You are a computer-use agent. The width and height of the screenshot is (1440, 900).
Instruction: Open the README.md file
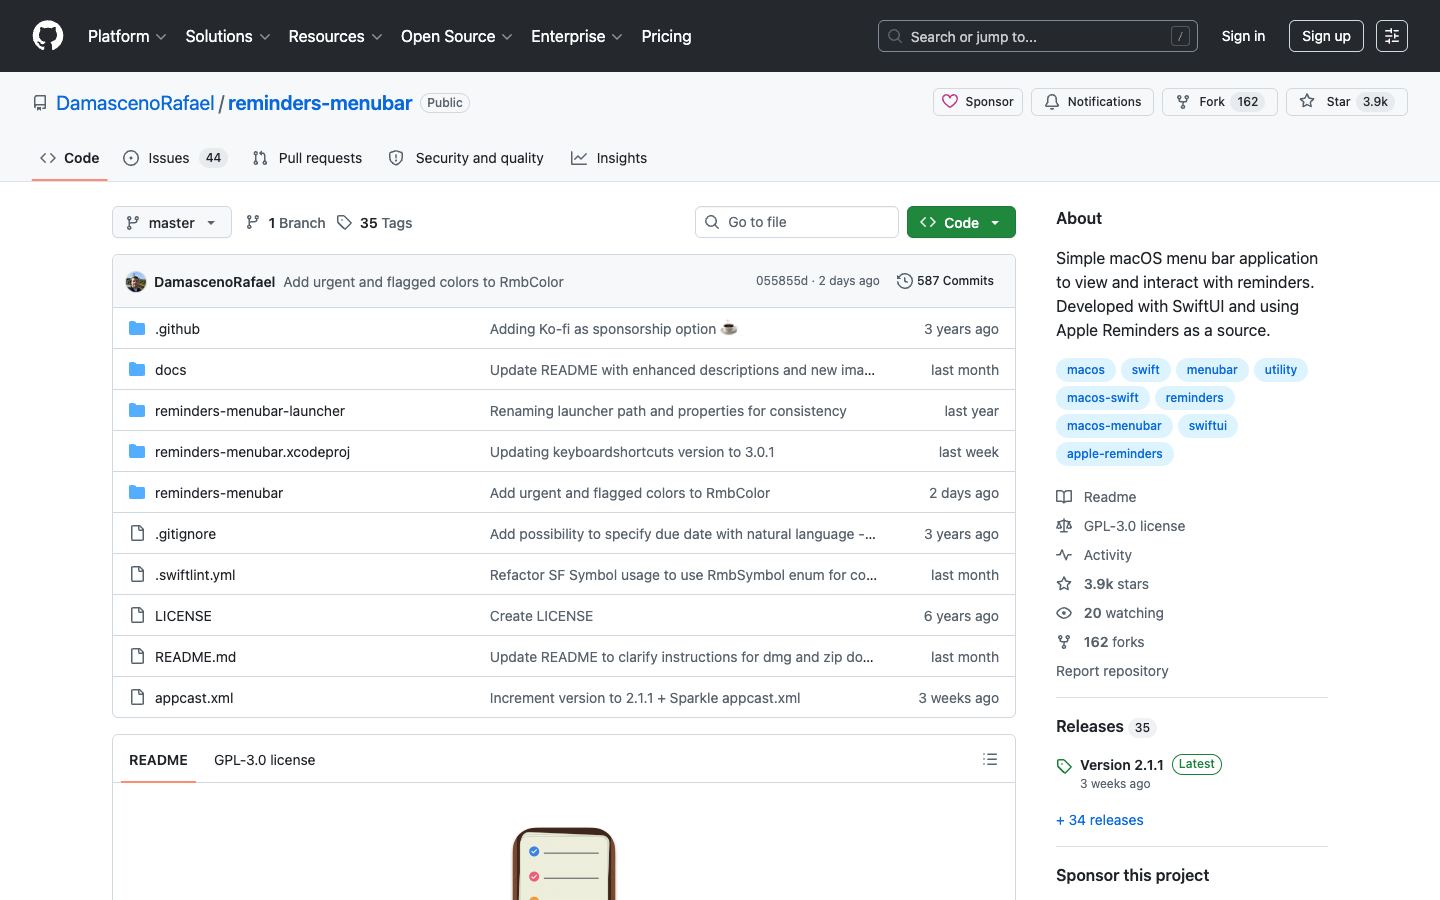pyautogui.click(x=195, y=657)
